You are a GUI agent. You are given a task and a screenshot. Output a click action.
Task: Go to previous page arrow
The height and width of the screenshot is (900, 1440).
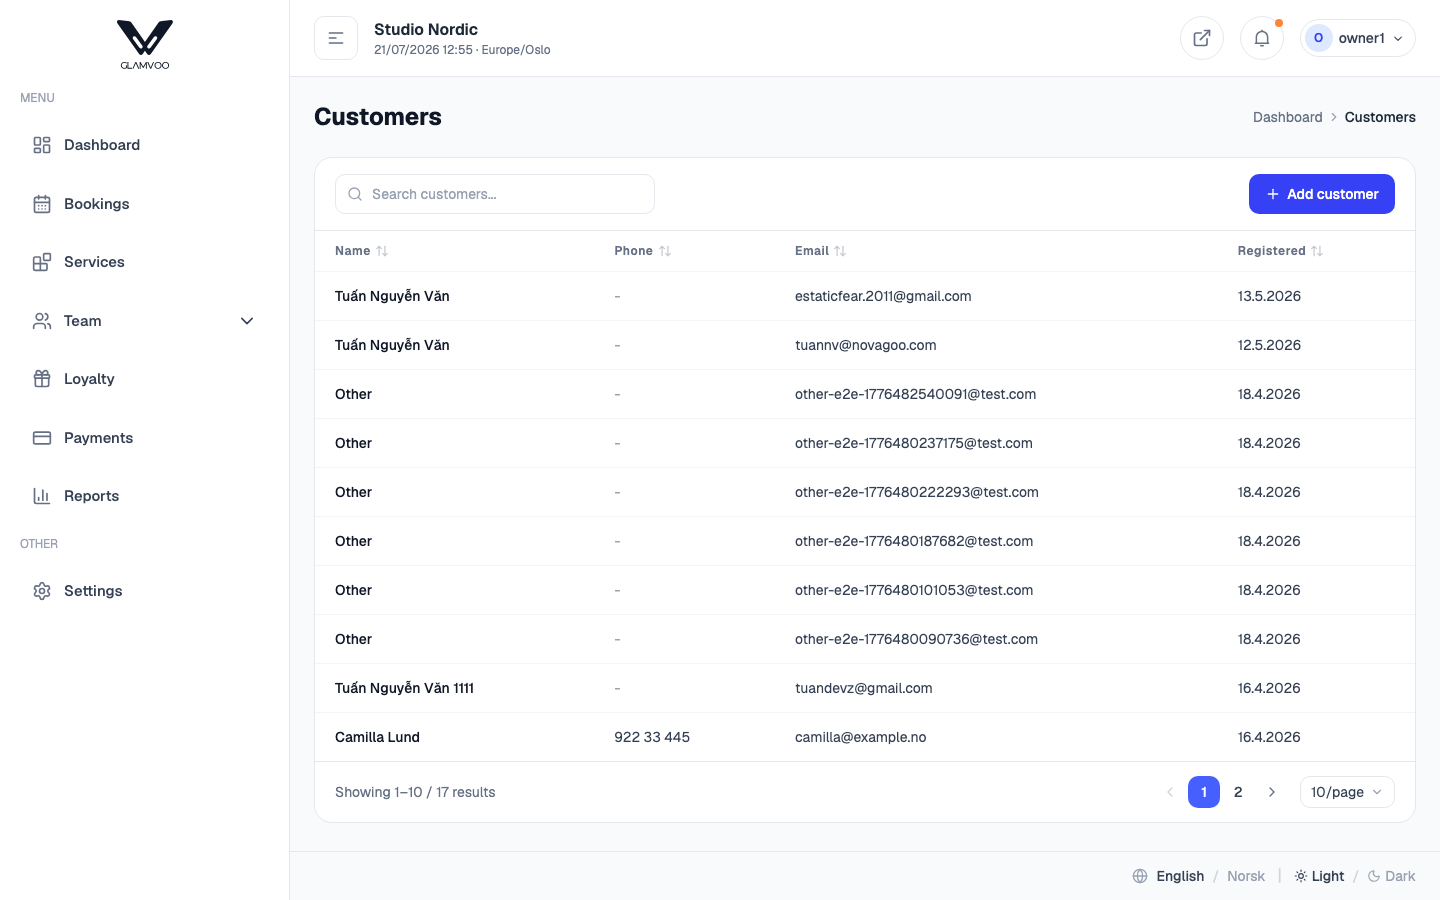tap(1170, 792)
